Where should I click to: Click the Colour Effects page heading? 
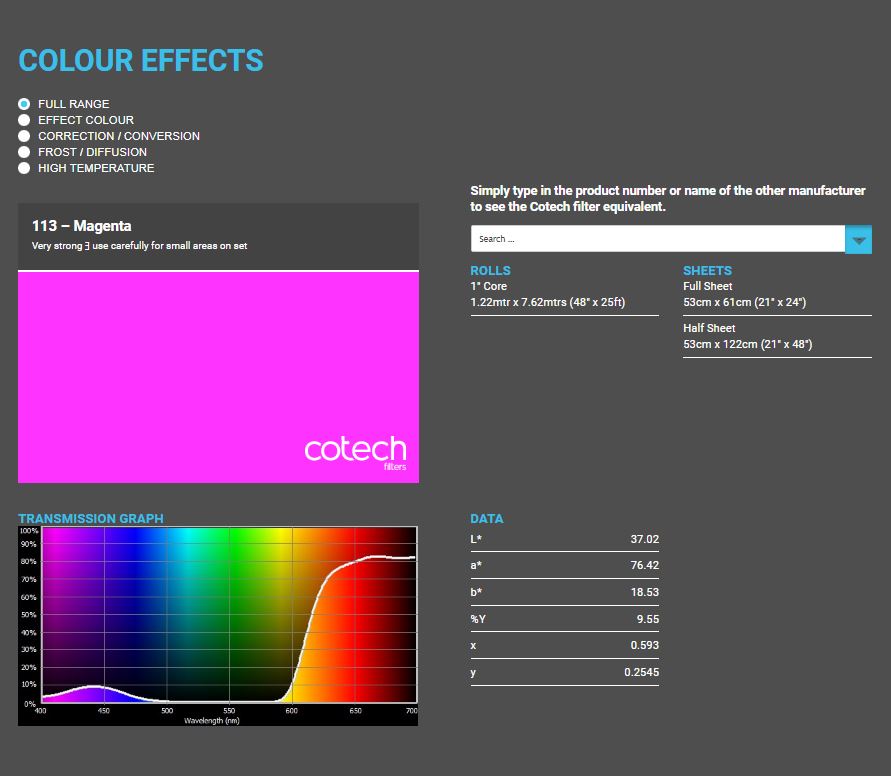141,60
